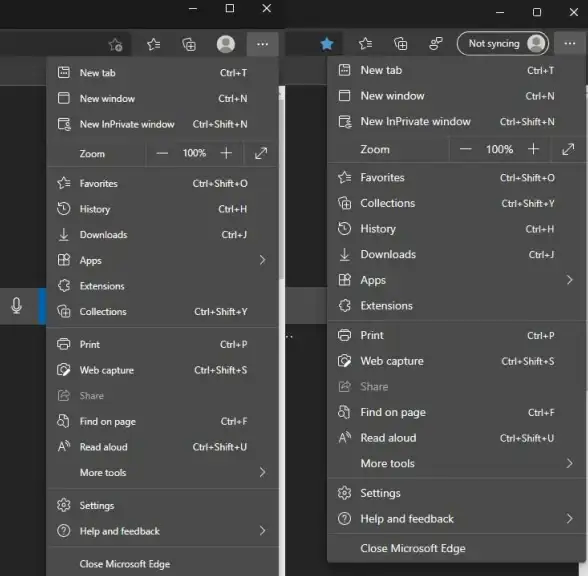
Task: Select New window in the right menu
Action: pos(456,96)
